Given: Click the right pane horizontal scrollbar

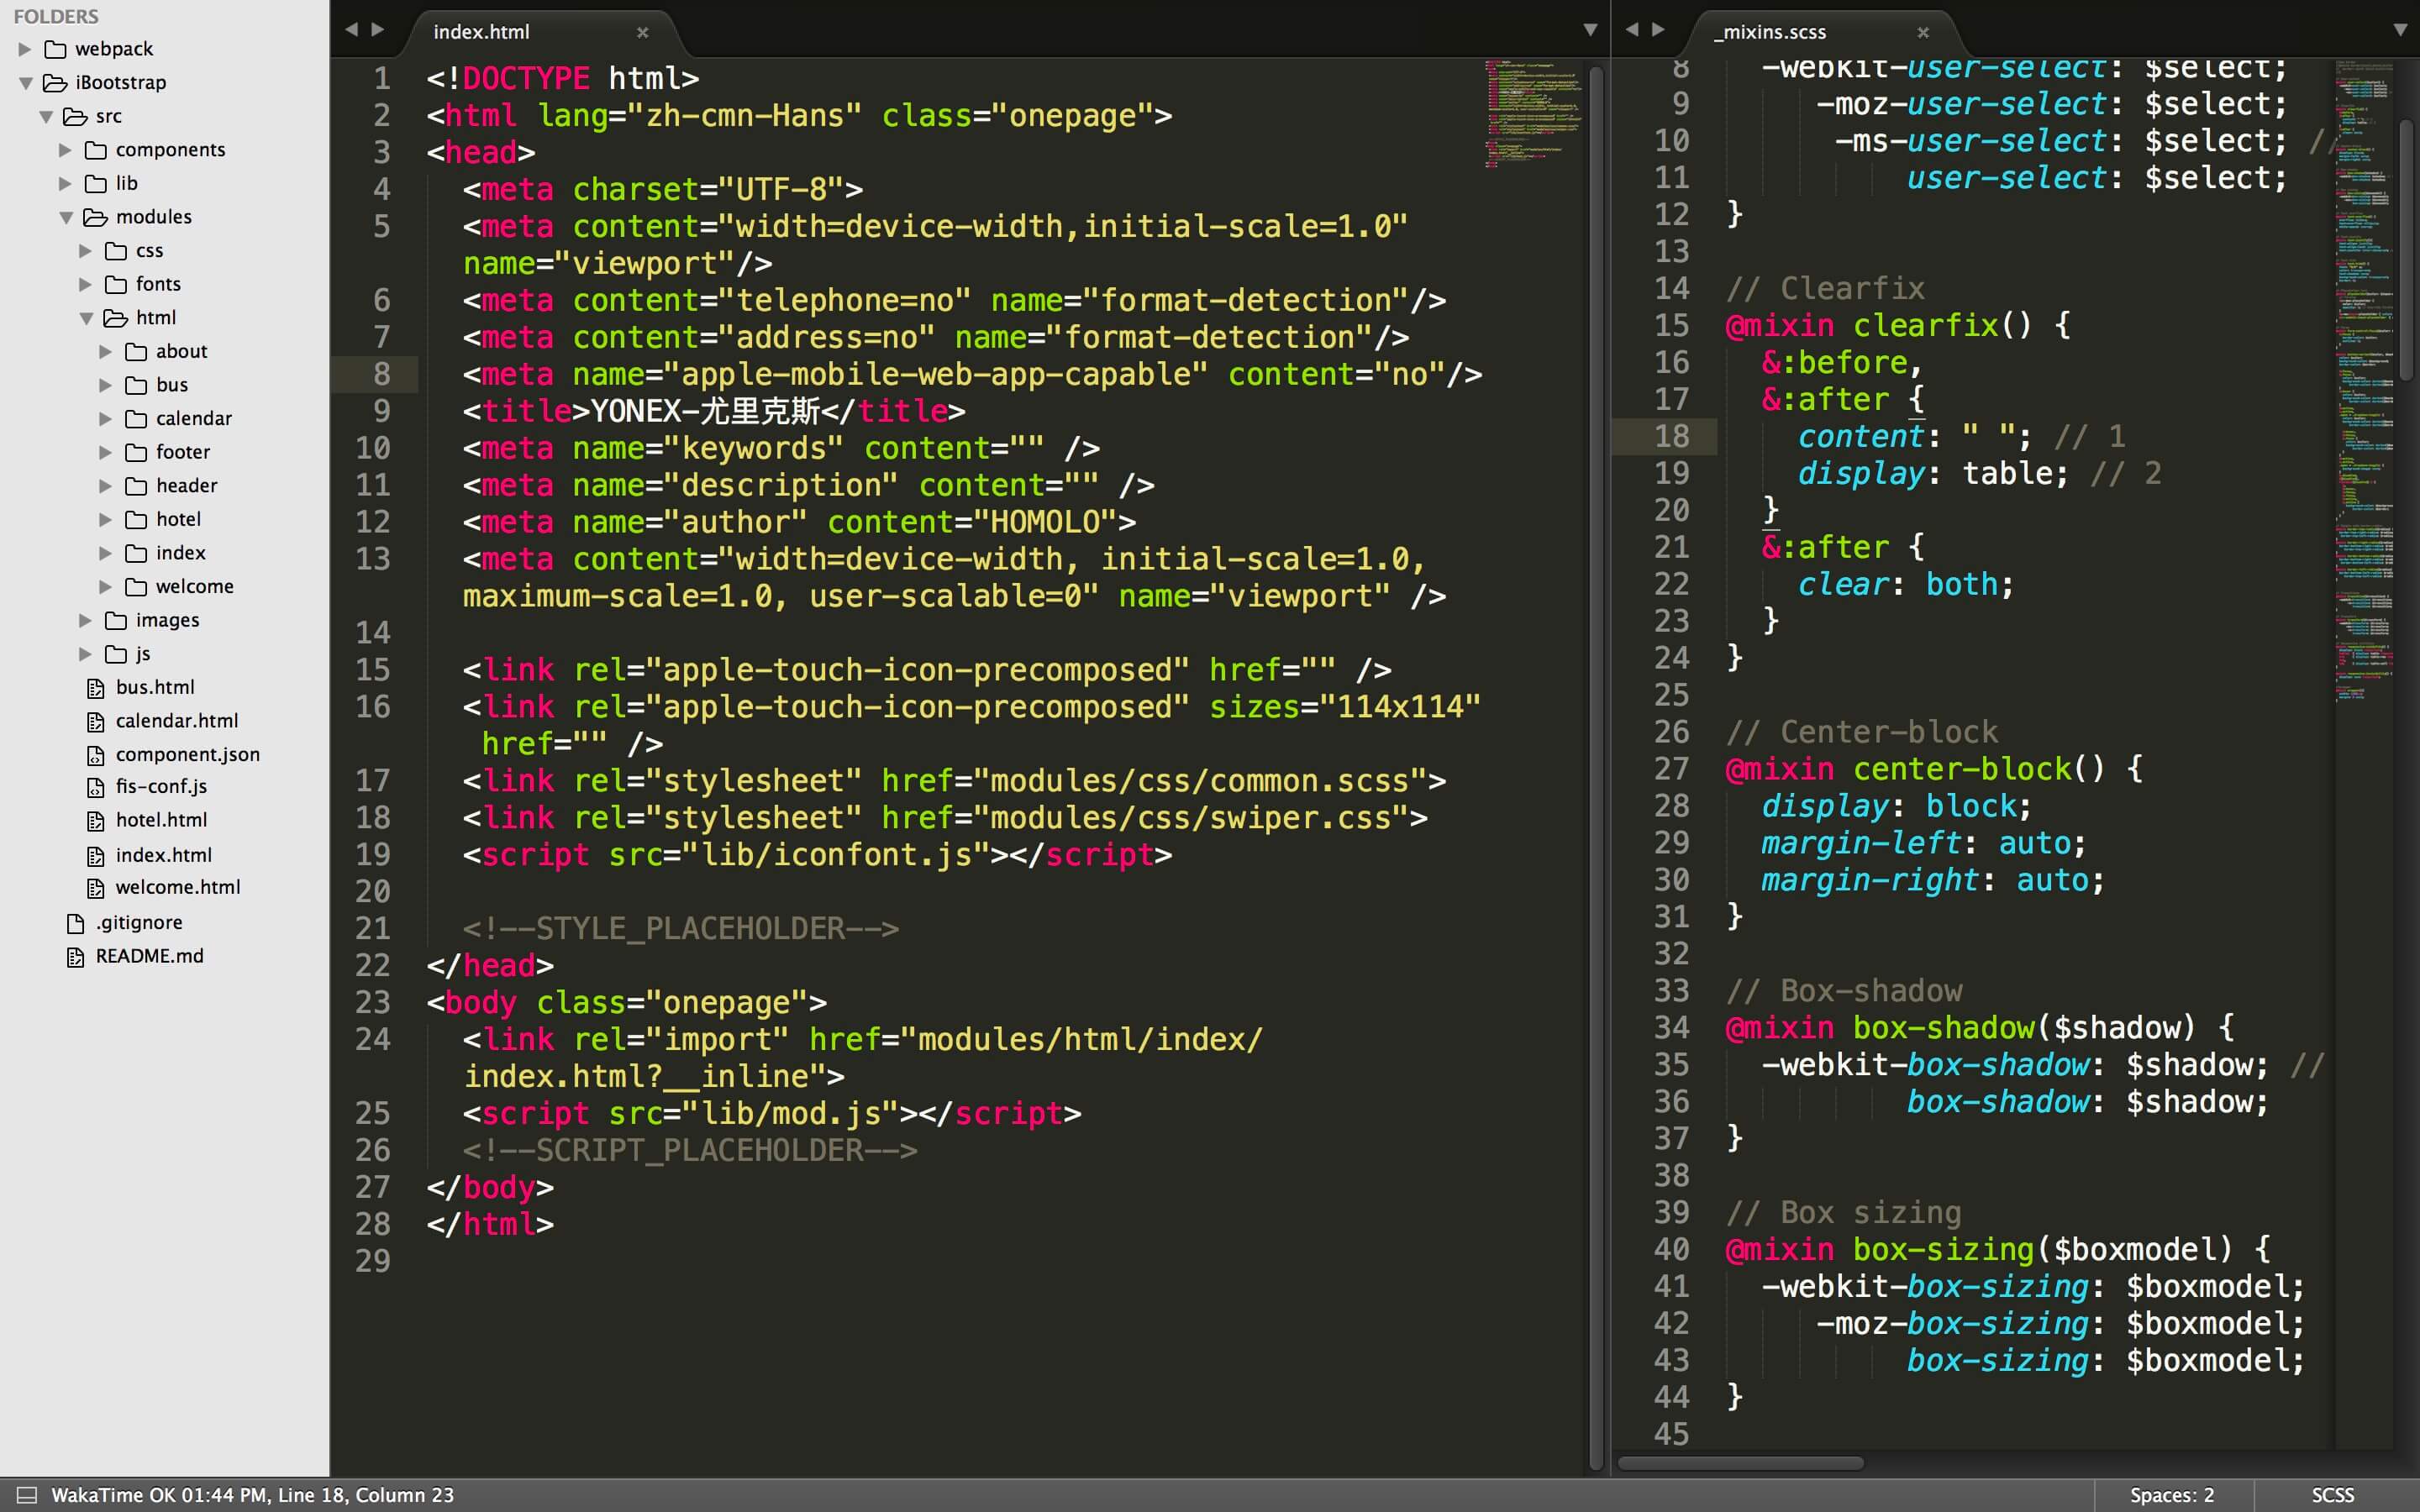Looking at the screenshot, I should [1740, 1463].
